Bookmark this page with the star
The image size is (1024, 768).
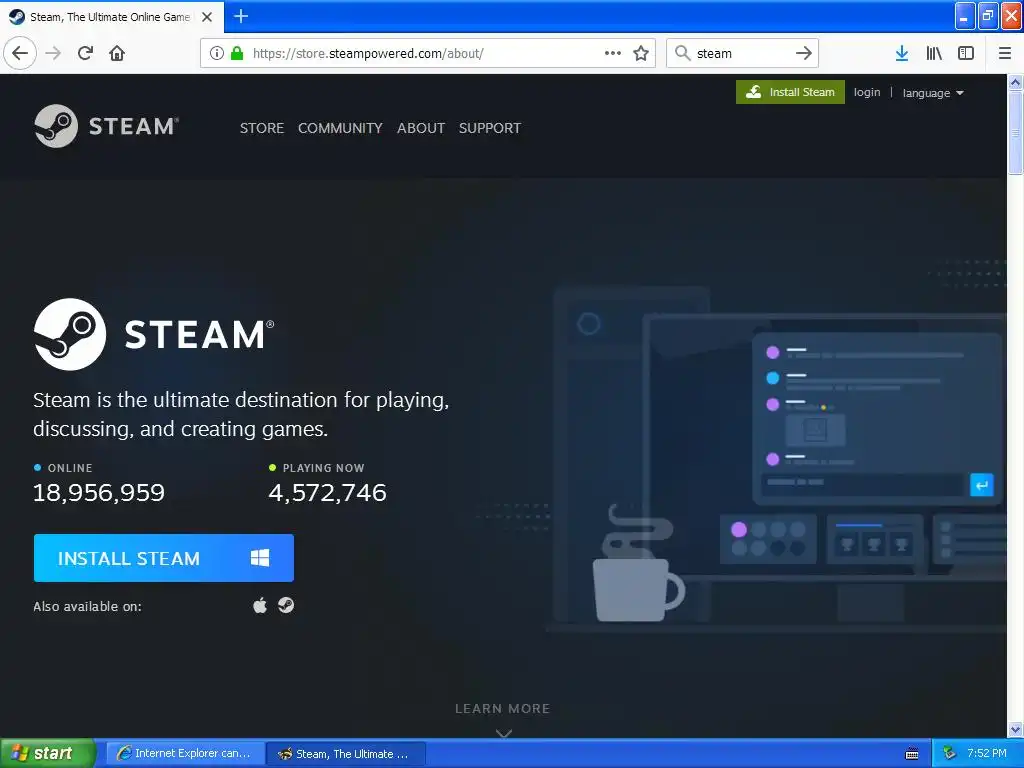coord(641,53)
